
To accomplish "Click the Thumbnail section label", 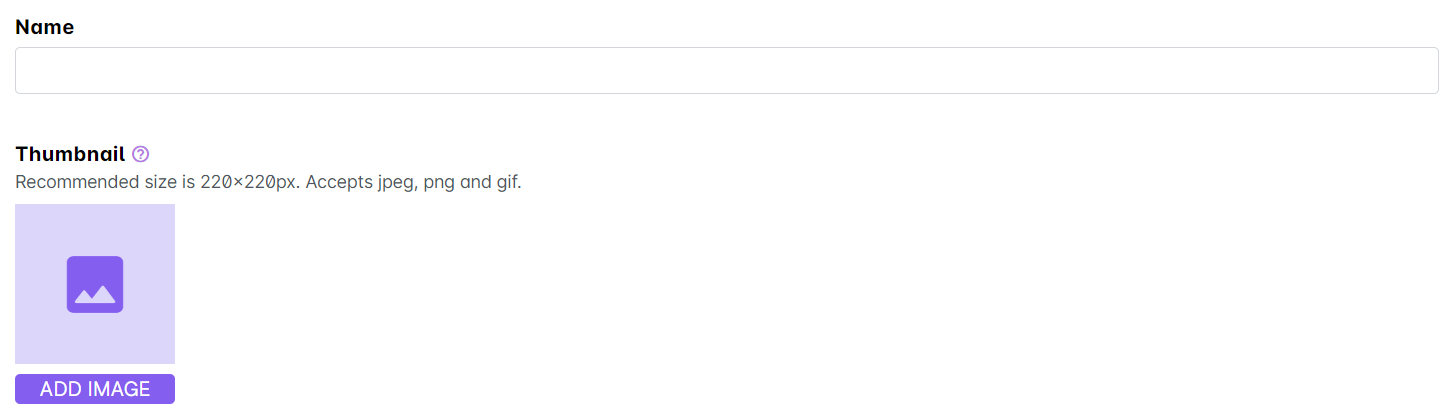I will pos(70,154).
